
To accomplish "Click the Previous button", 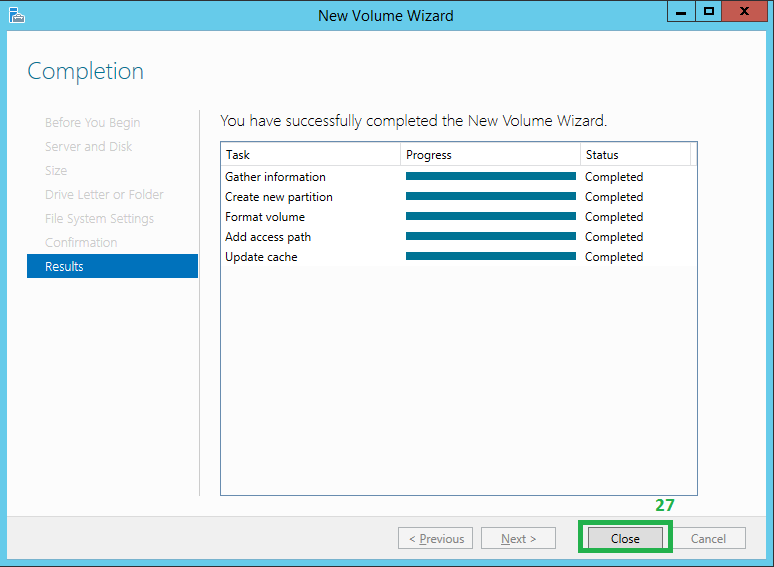I will click(x=435, y=538).
